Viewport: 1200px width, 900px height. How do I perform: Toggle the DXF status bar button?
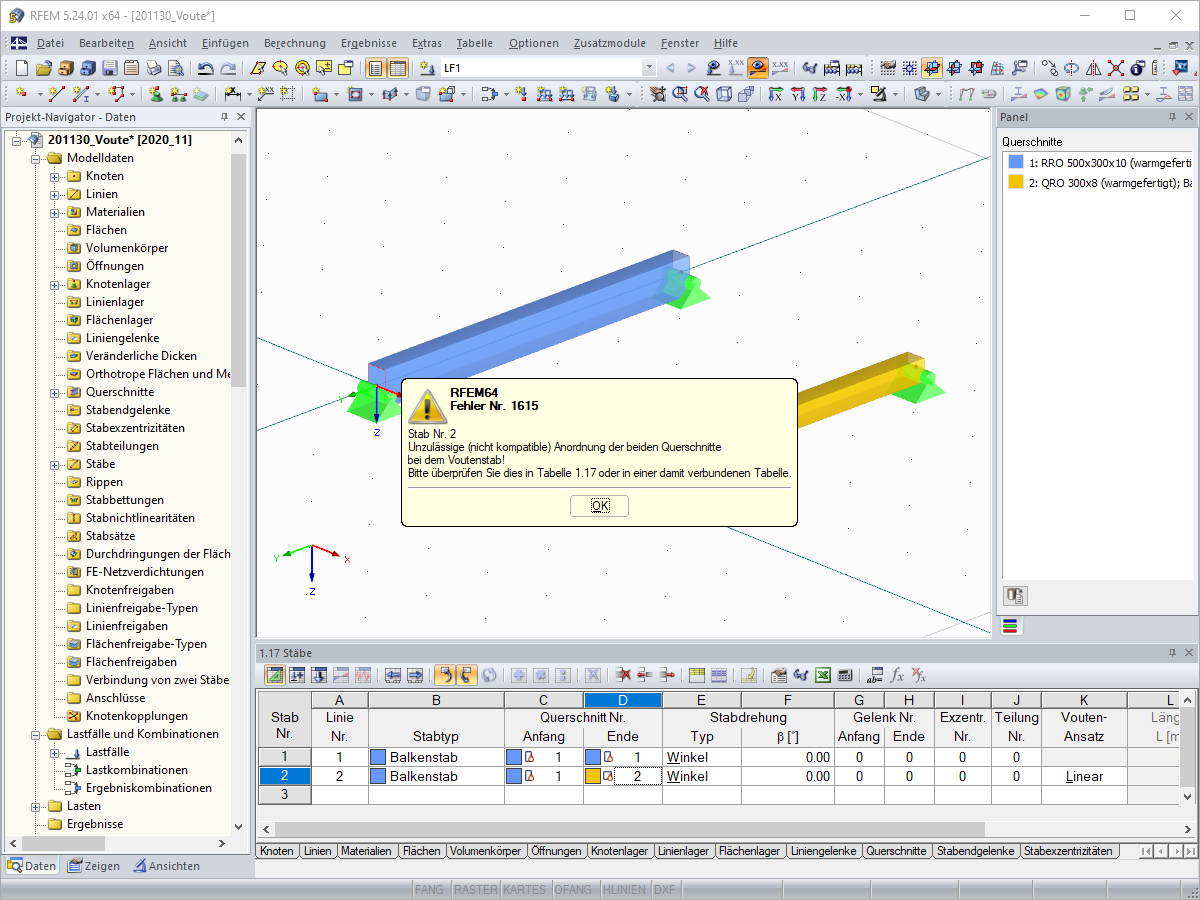[x=664, y=889]
